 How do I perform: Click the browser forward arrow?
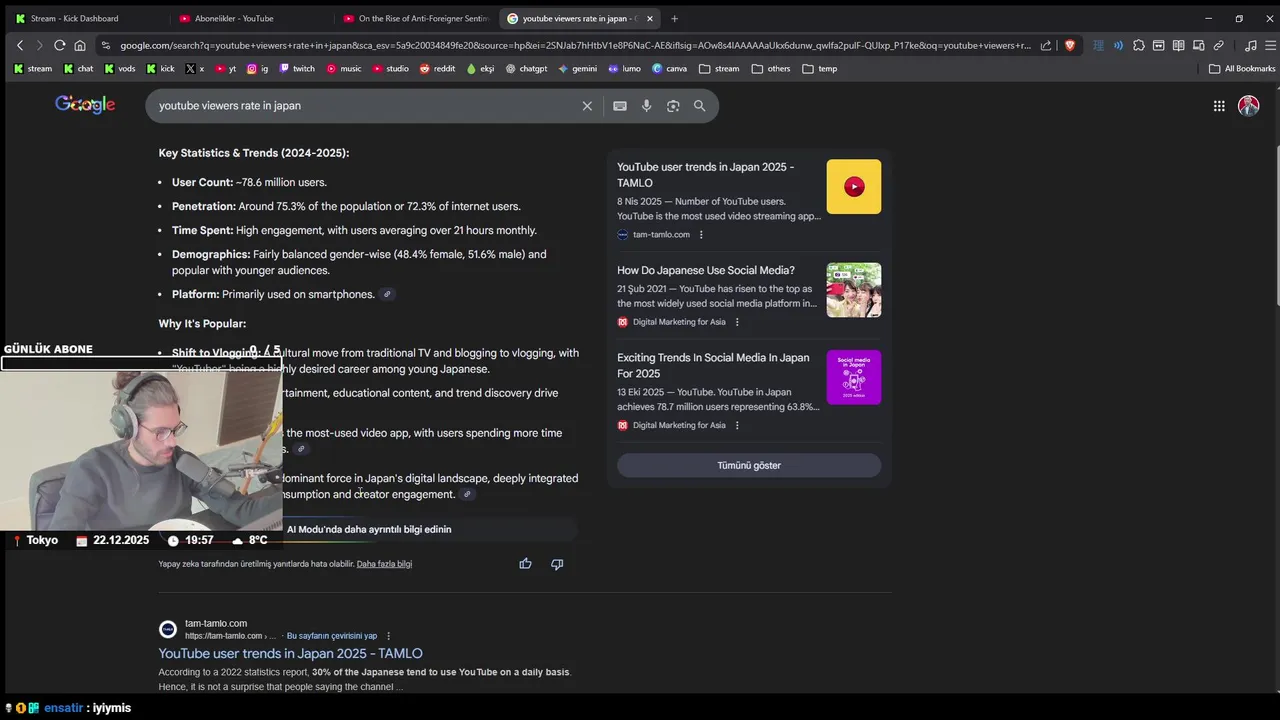point(39,45)
